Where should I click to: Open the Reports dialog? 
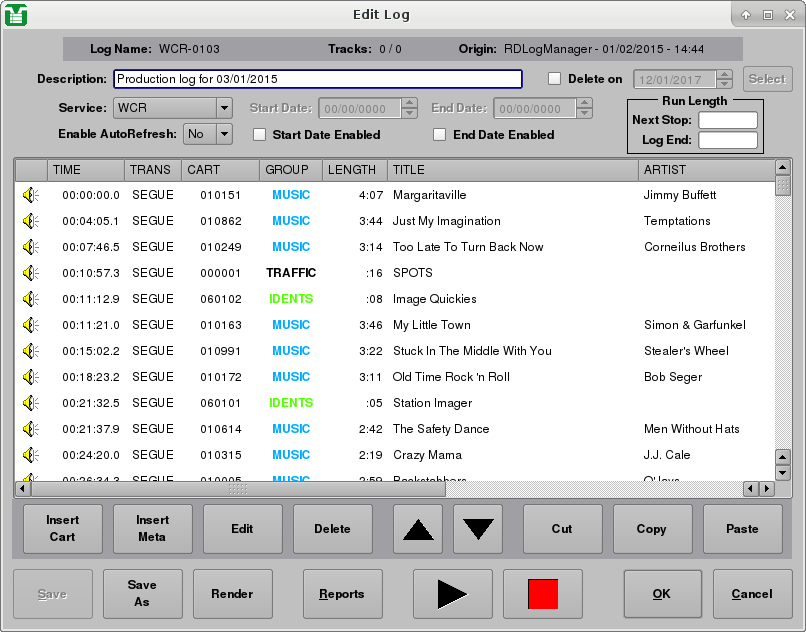point(342,593)
